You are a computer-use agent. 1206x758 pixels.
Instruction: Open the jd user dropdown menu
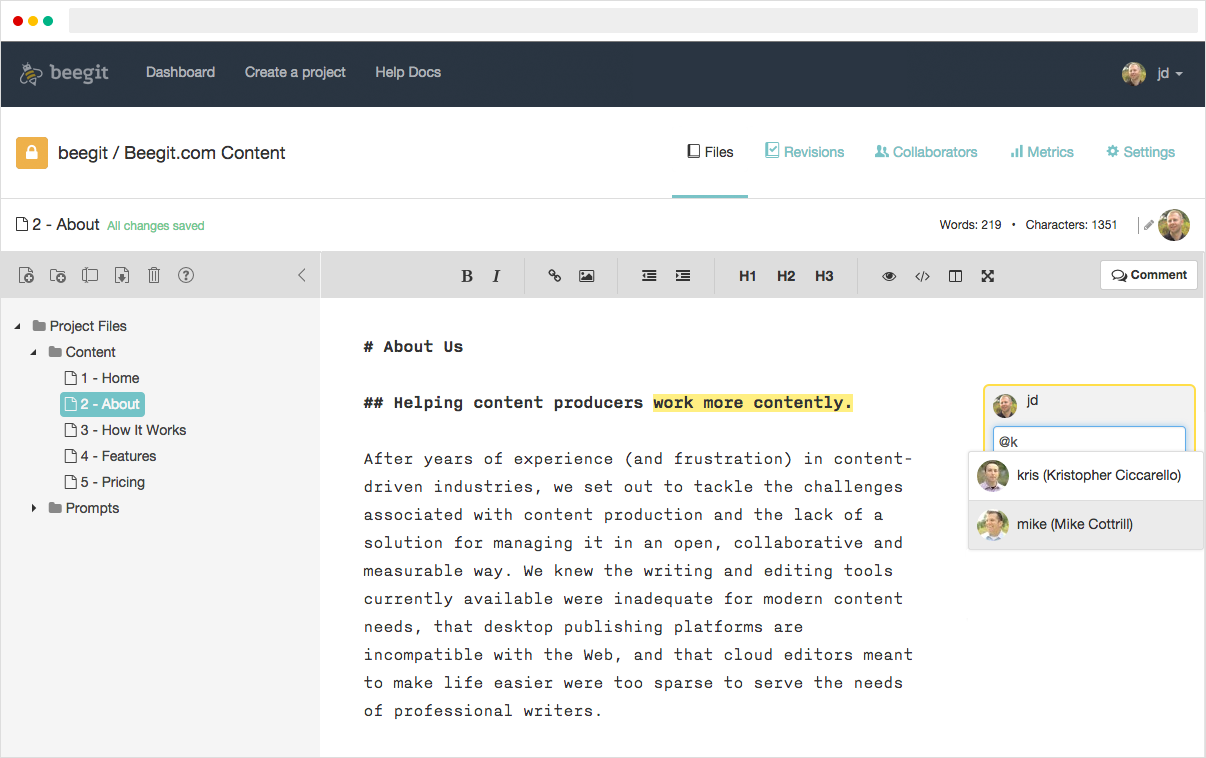pyautogui.click(x=1170, y=73)
